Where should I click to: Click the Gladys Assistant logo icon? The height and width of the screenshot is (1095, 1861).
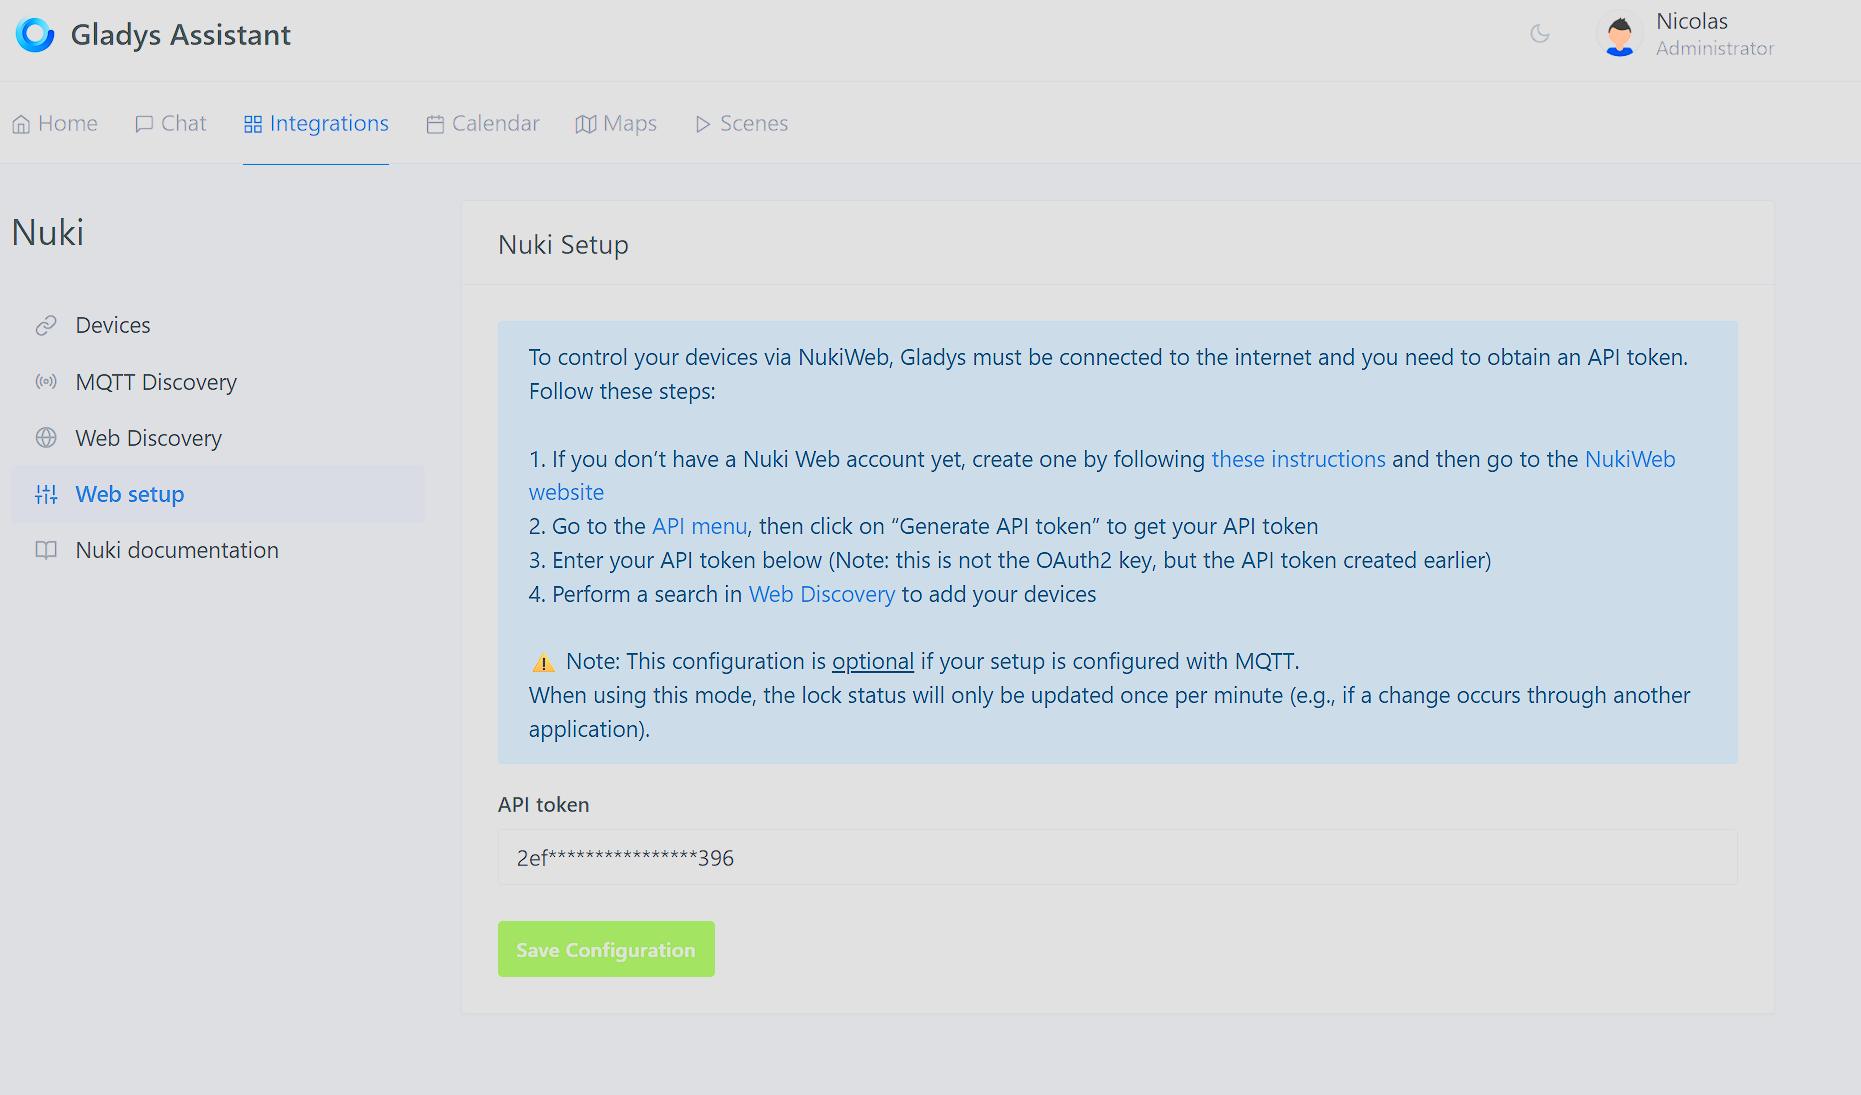[35, 33]
